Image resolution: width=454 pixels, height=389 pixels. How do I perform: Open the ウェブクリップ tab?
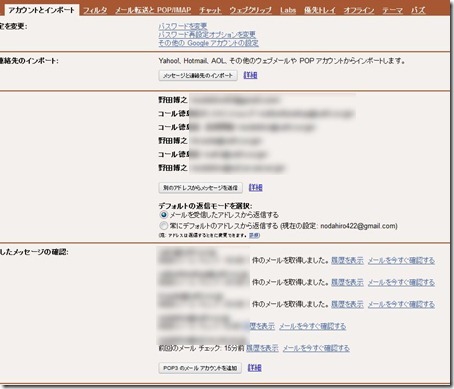click(x=250, y=10)
